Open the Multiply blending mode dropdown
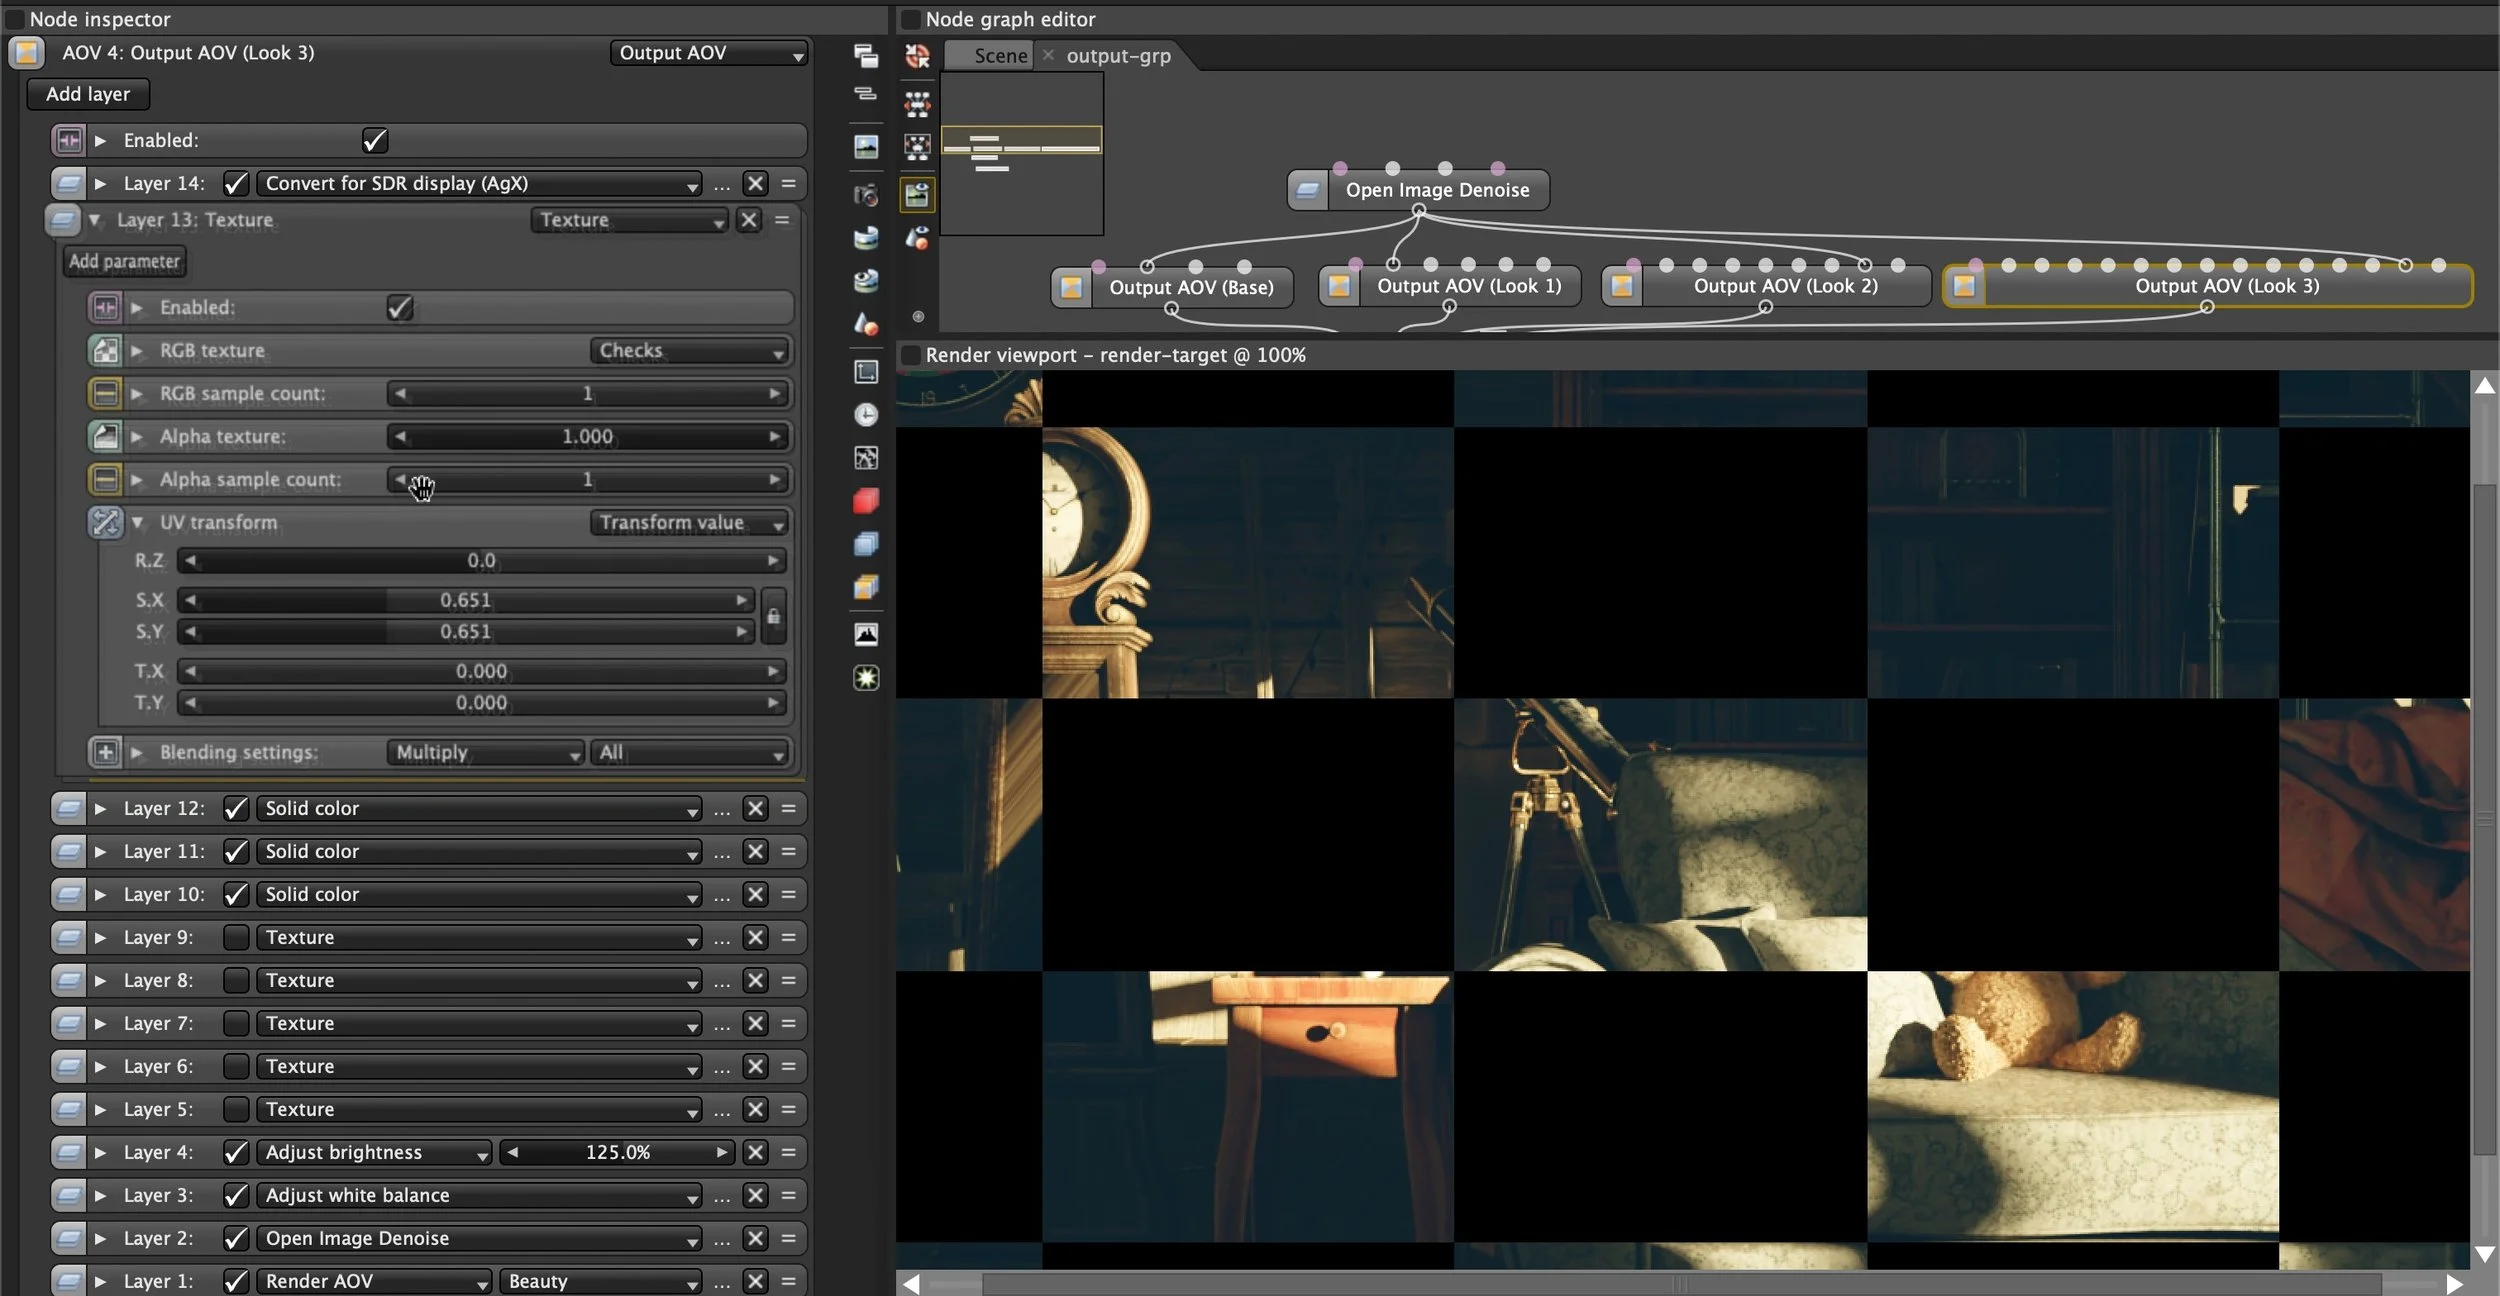2500x1296 pixels. pyautogui.click(x=485, y=753)
